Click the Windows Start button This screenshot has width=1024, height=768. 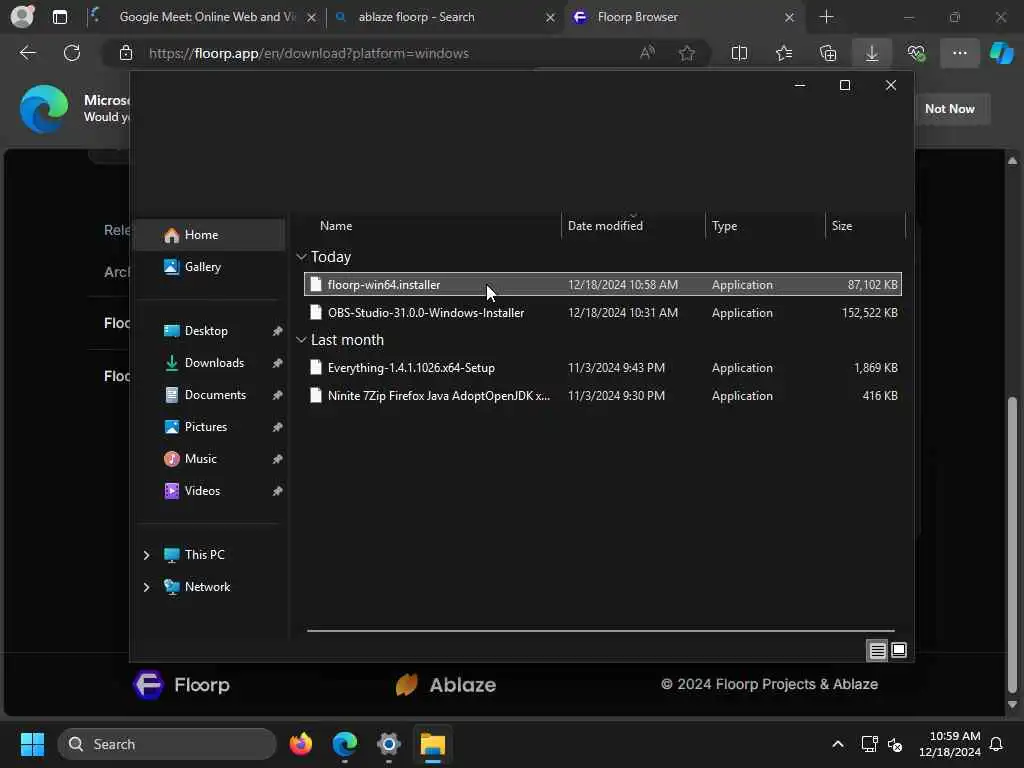pyautogui.click(x=32, y=744)
